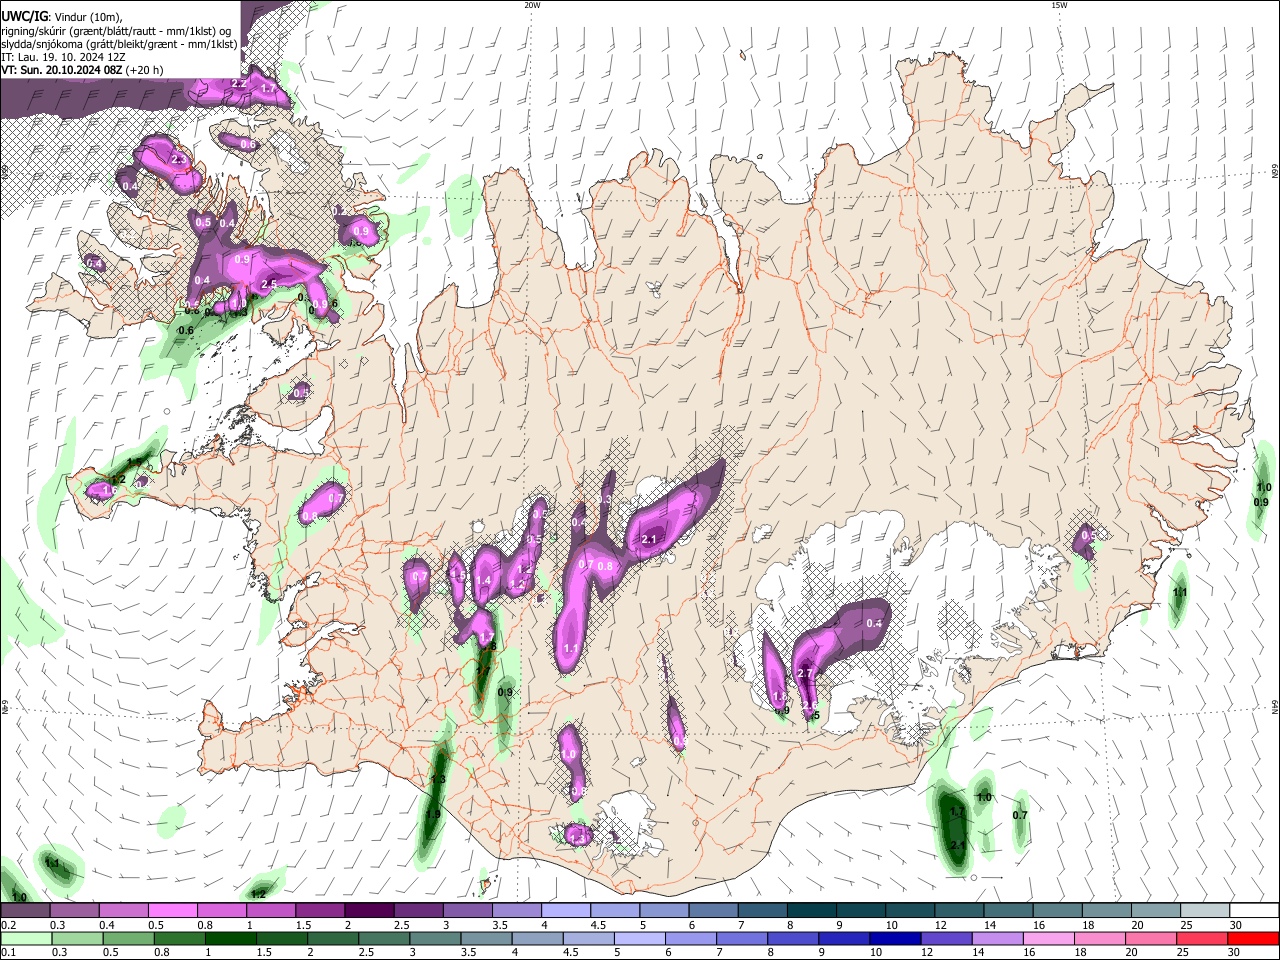This screenshot has height=960, width=1280.
Task: Click the red 30 swatch in lower legend row
Action: 1254,938
